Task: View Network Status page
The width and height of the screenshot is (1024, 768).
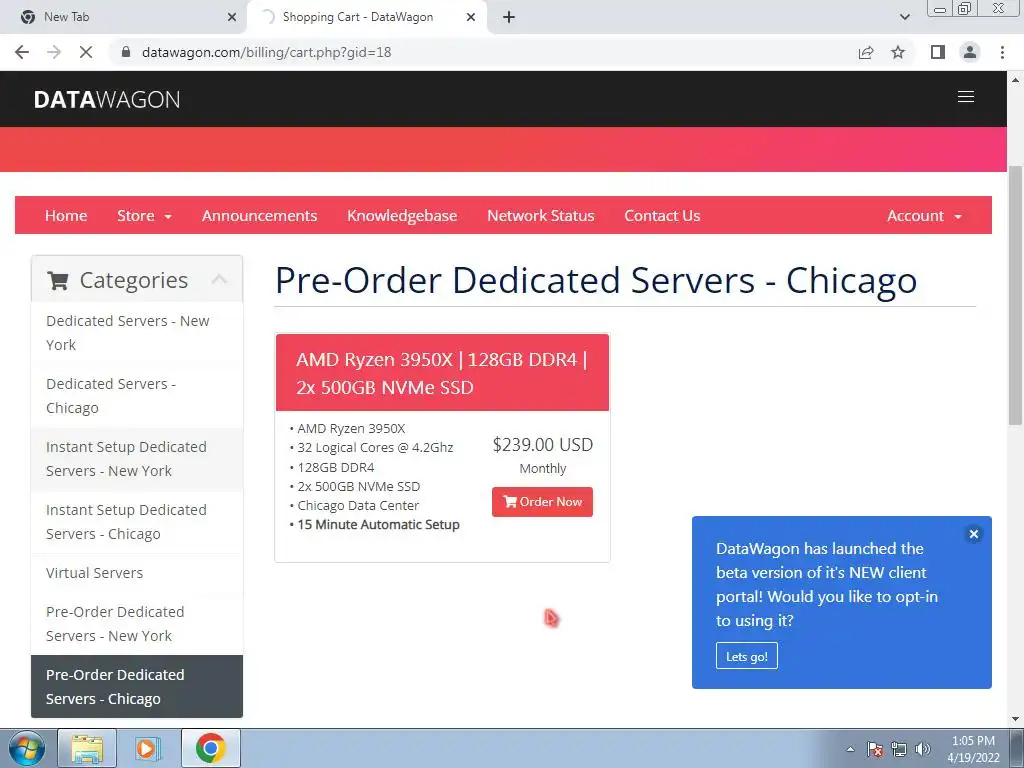Action: (x=541, y=216)
